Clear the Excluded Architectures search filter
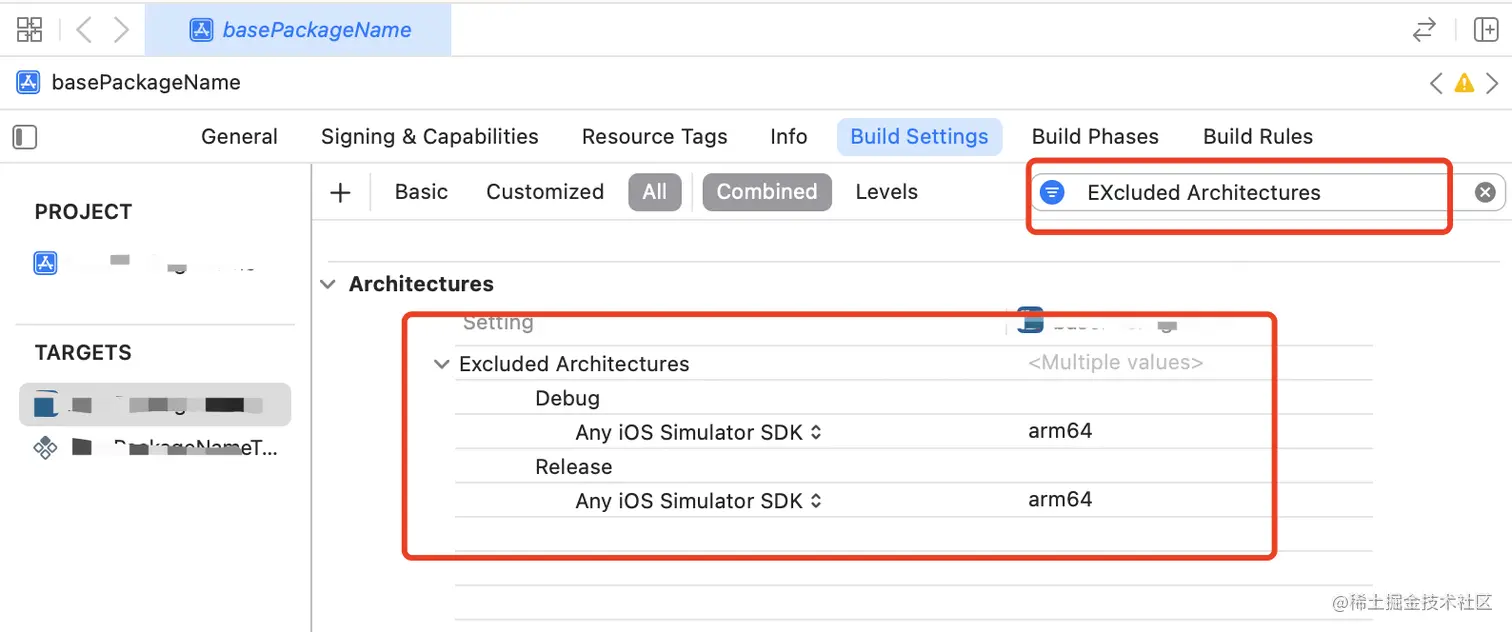The image size is (1512, 632). pyautogui.click(x=1485, y=192)
